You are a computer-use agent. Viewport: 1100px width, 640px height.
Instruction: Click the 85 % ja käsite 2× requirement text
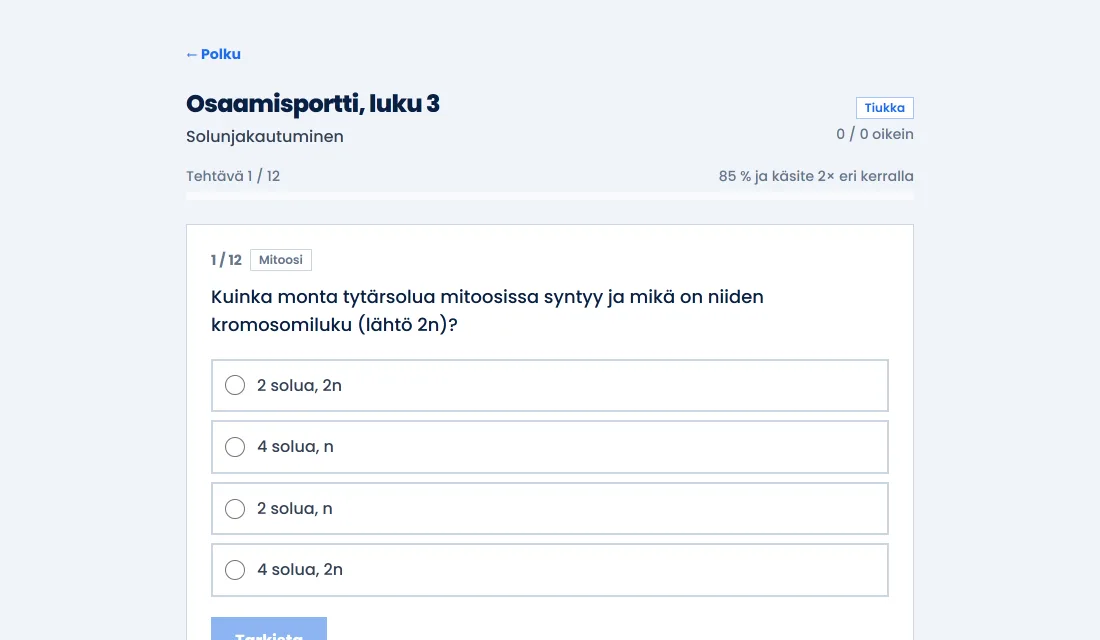[x=816, y=176]
